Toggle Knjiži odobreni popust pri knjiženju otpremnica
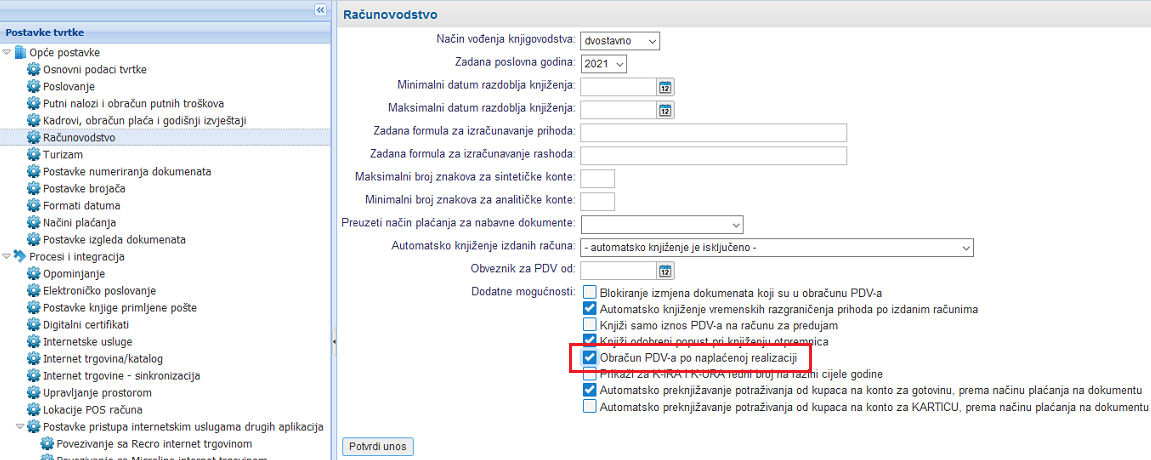Viewport: 1151px width, 460px height. point(589,340)
